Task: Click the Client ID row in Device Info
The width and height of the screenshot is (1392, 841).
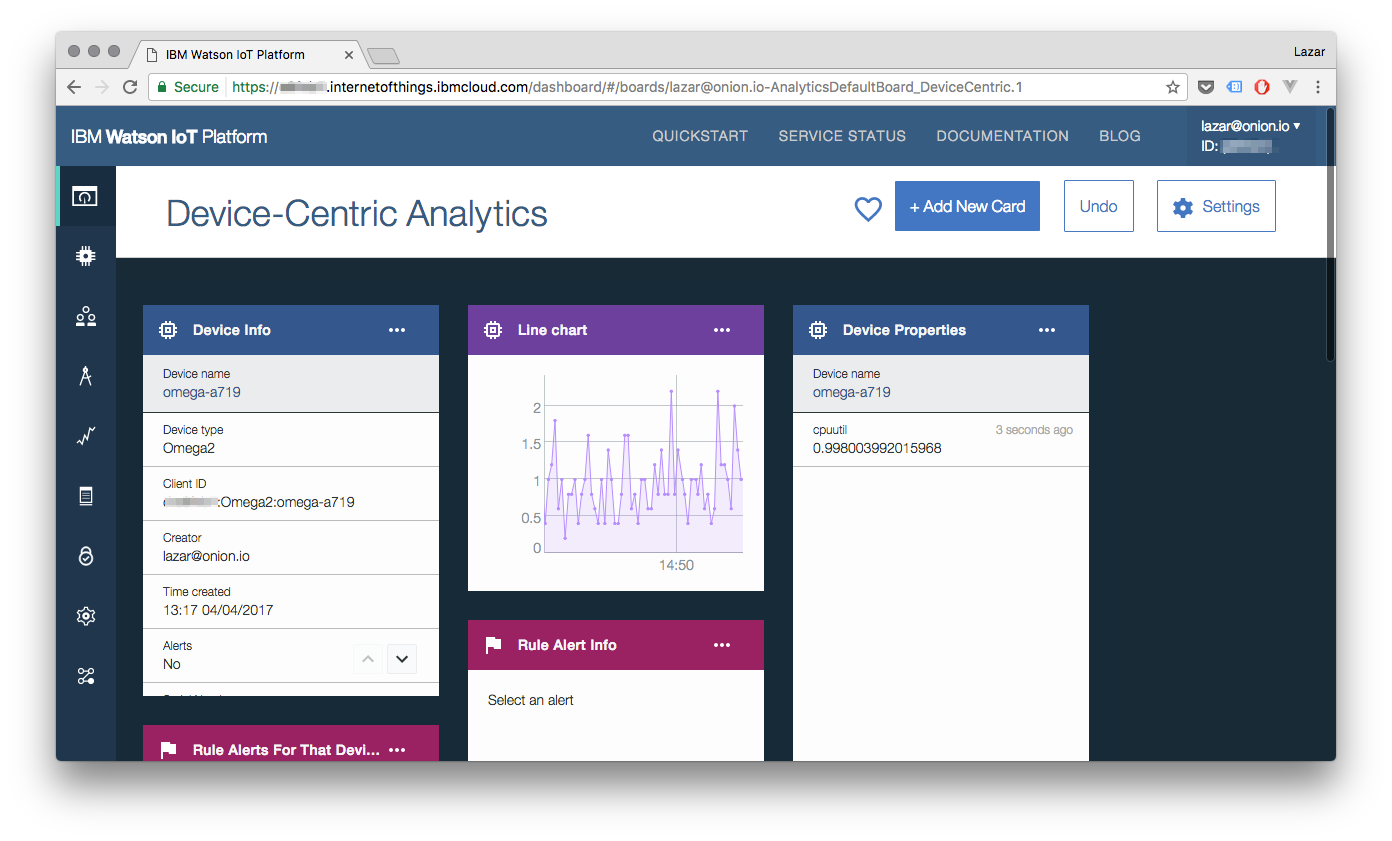Action: coord(291,493)
